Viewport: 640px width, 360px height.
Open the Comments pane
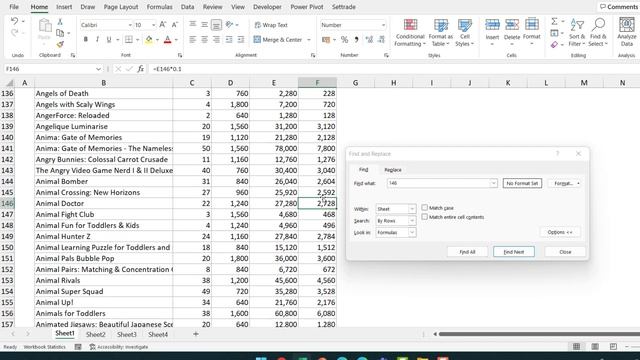pyautogui.click(x=618, y=7)
